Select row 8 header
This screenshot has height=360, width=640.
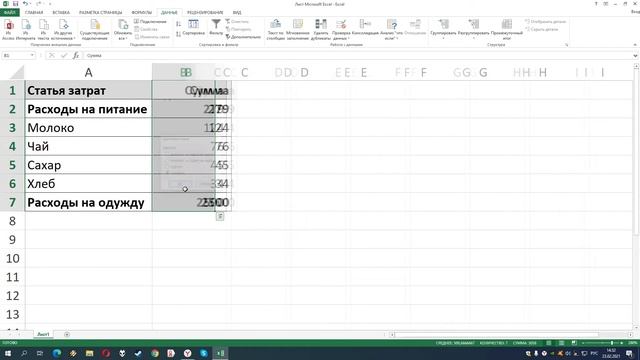pyautogui.click(x=12, y=221)
